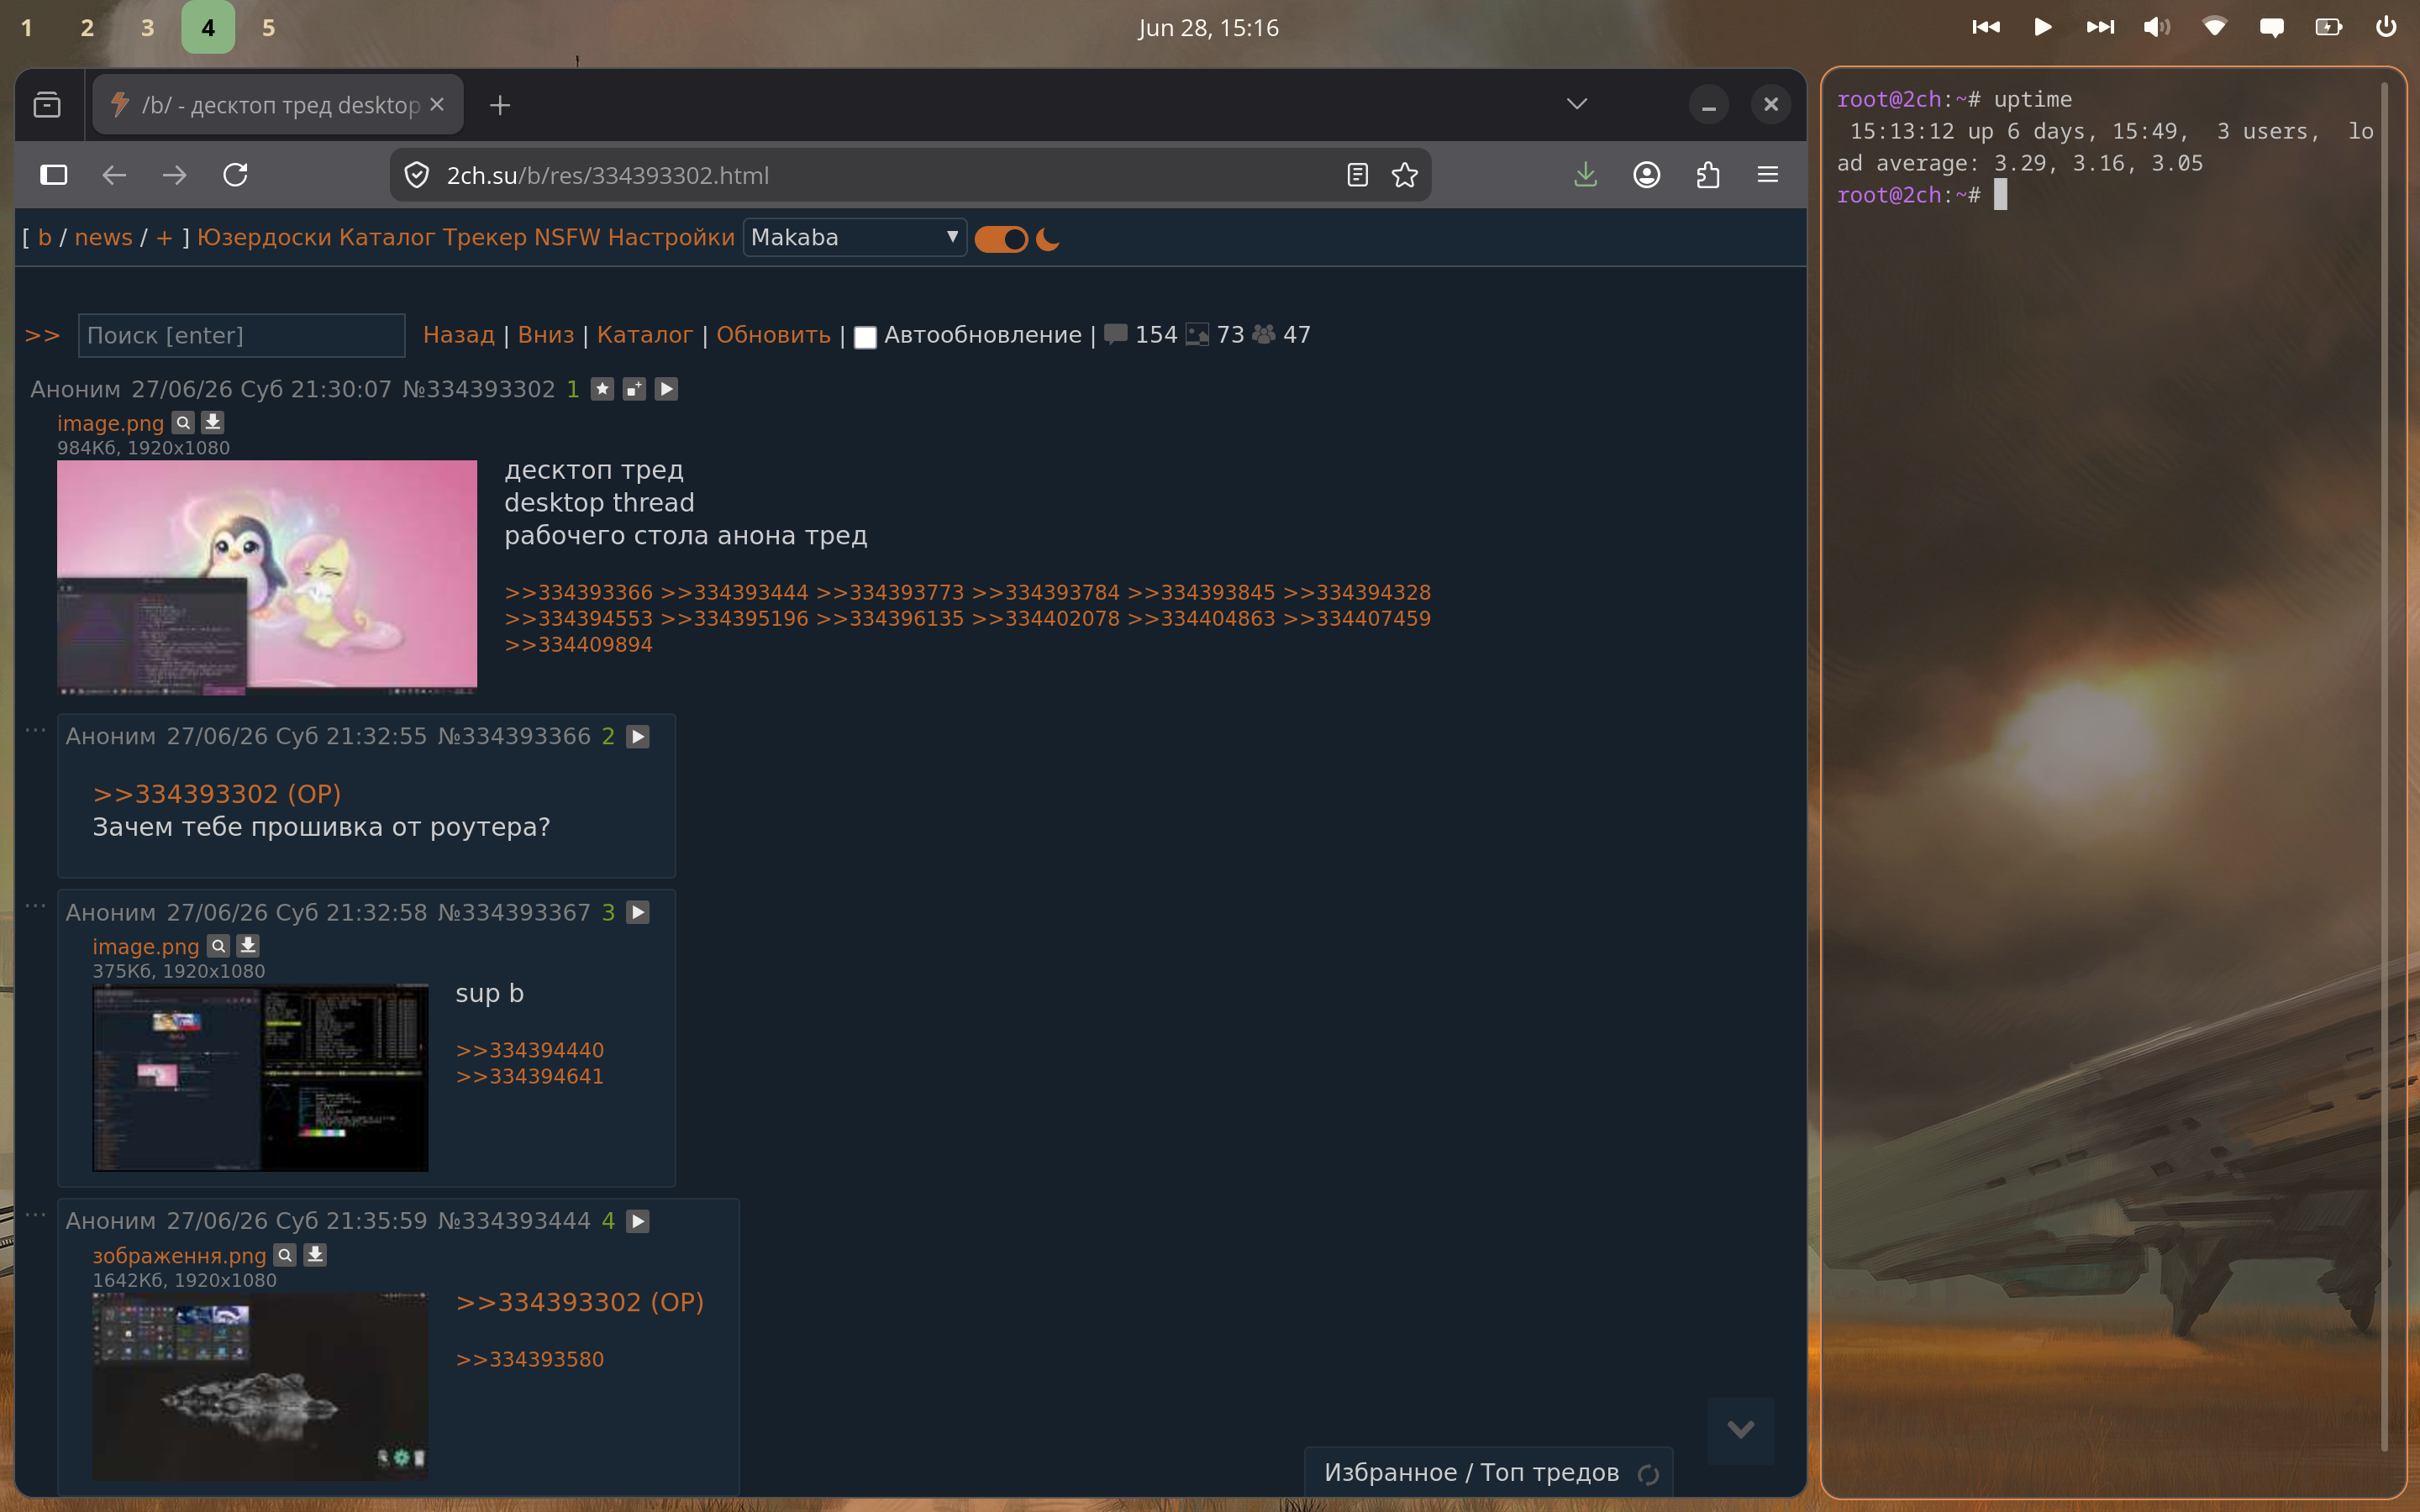Enable the Автообновление checkbox
Image resolution: width=2420 pixels, height=1512 pixels.
pos(865,337)
